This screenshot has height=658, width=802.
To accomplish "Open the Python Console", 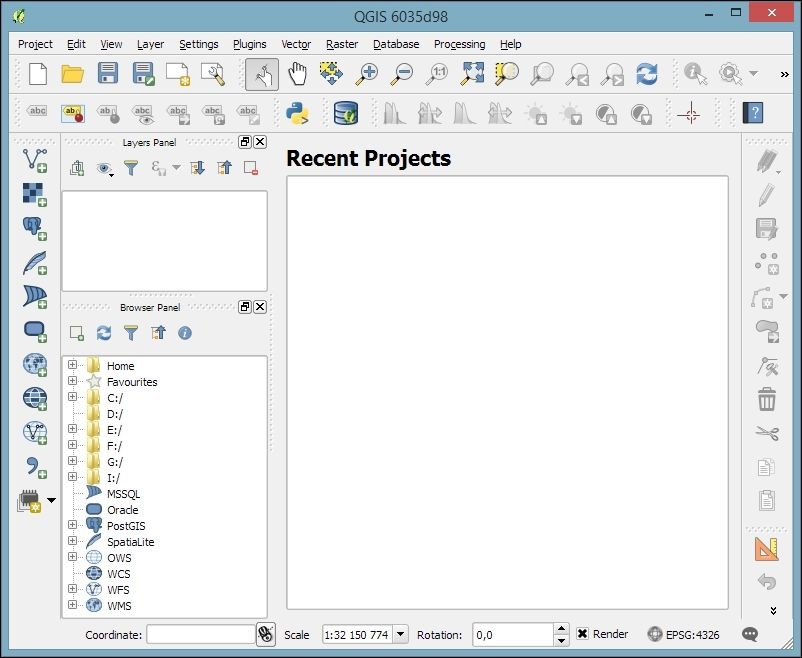I will click(297, 113).
